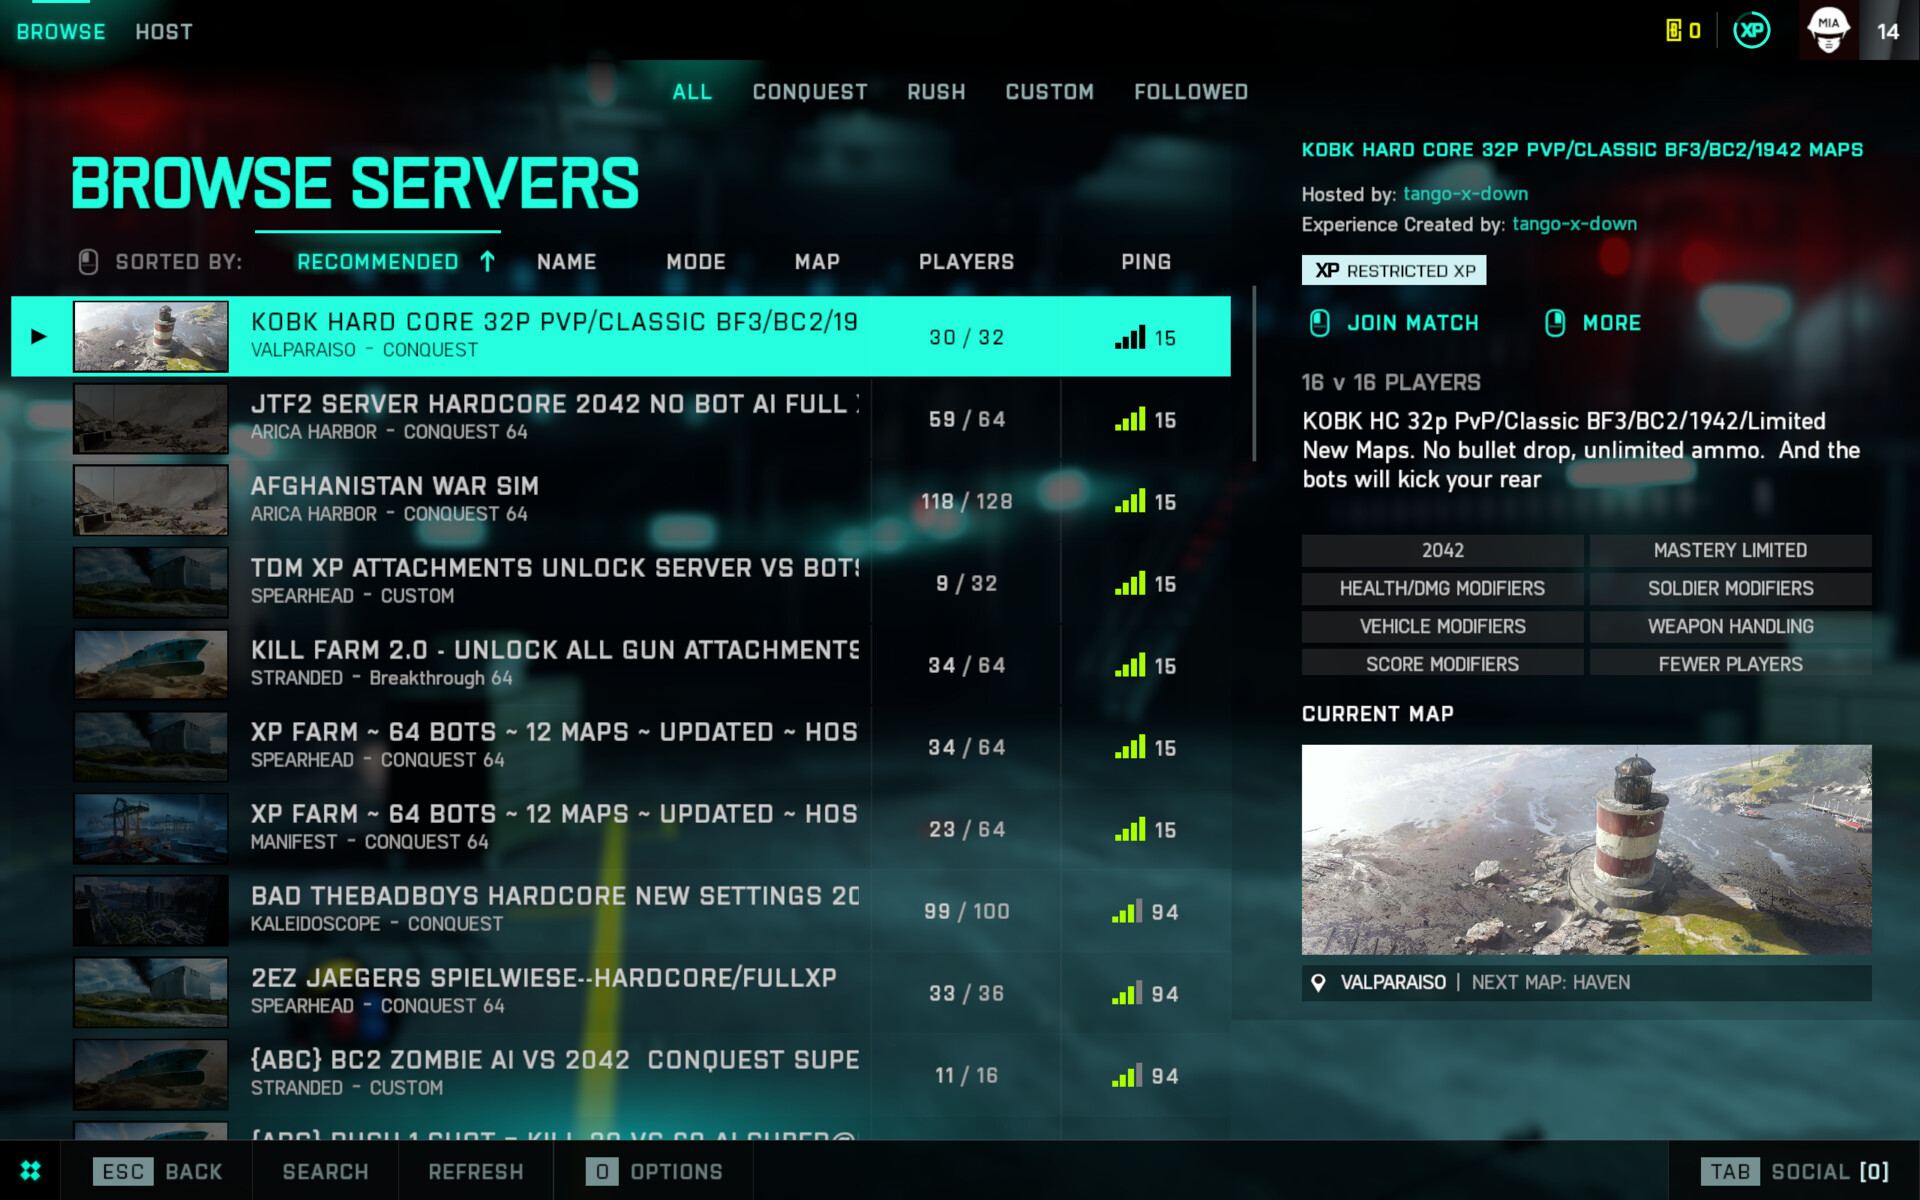Toggle Recommended sort direction arrow
Viewport: 1920px width, 1200px height.
tap(487, 262)
